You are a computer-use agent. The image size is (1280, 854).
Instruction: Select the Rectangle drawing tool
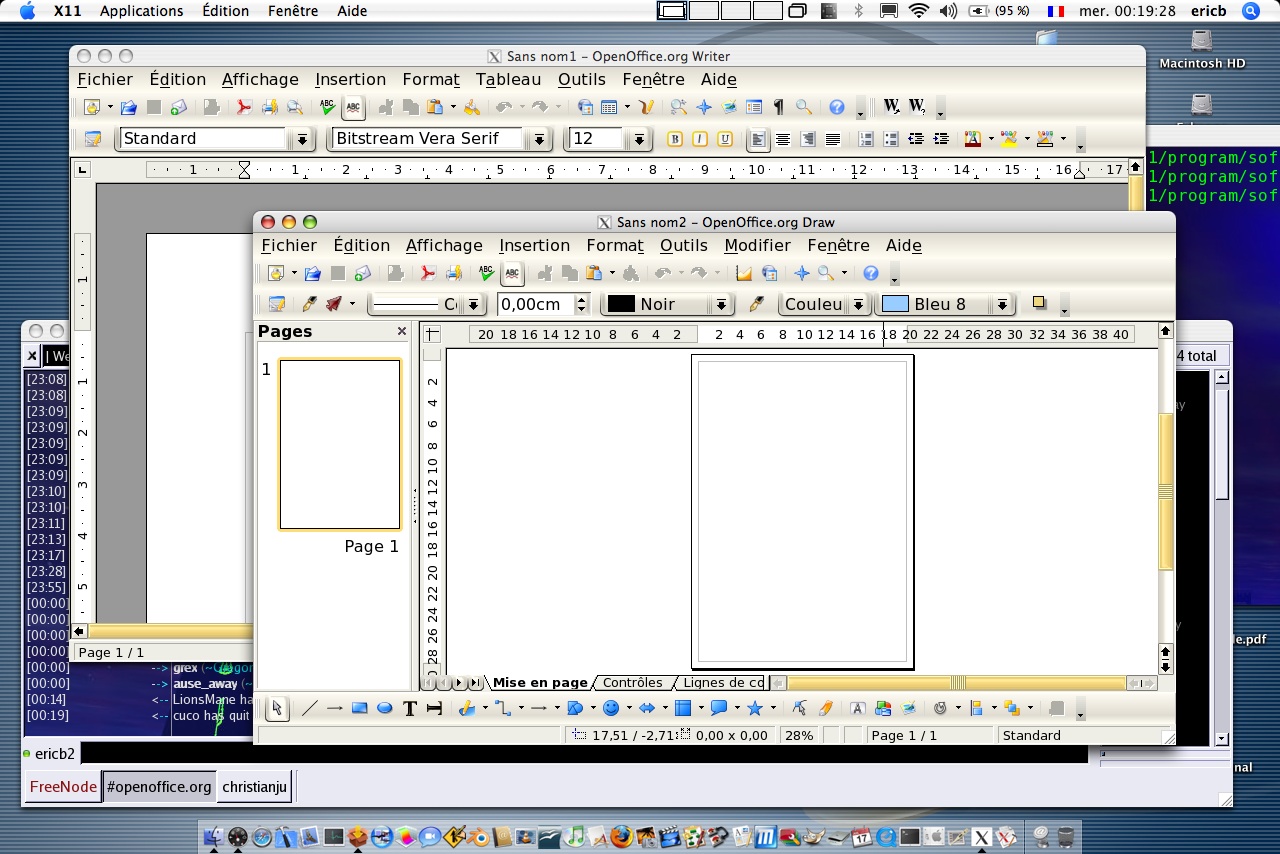coord(360,709)
